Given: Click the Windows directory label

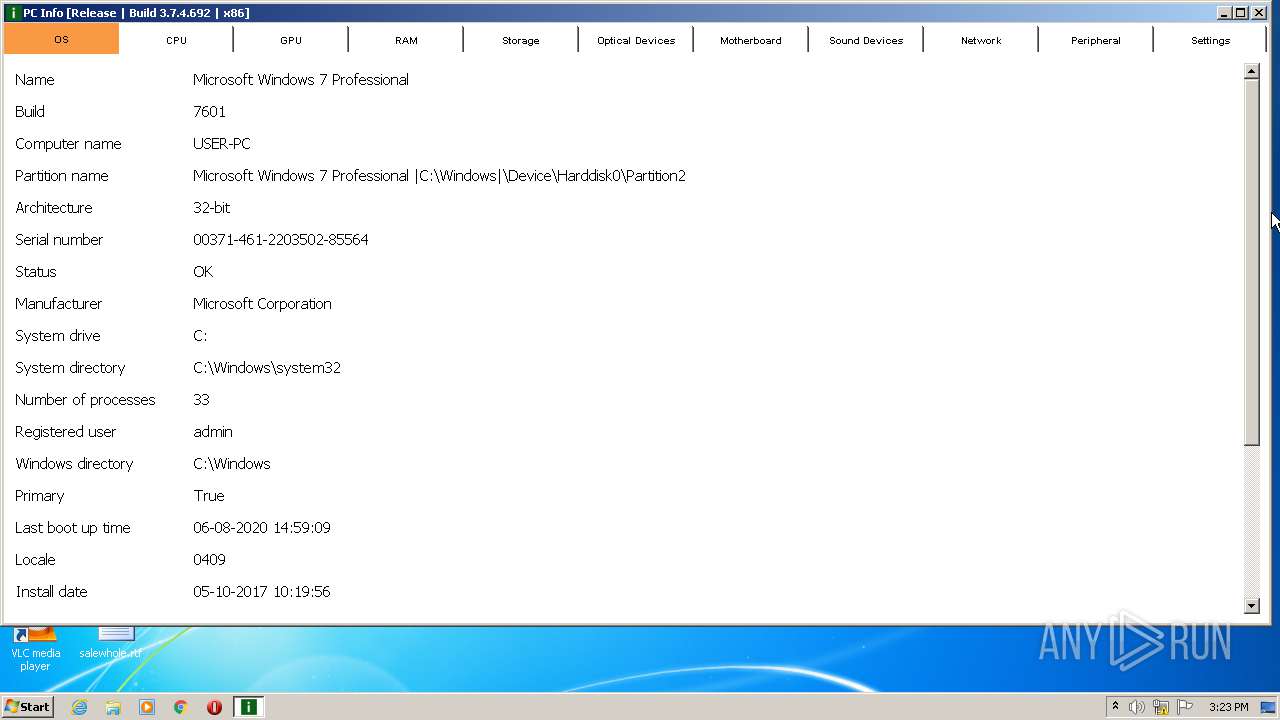Looking at the screenshot, I should click(x=74, y=464).
